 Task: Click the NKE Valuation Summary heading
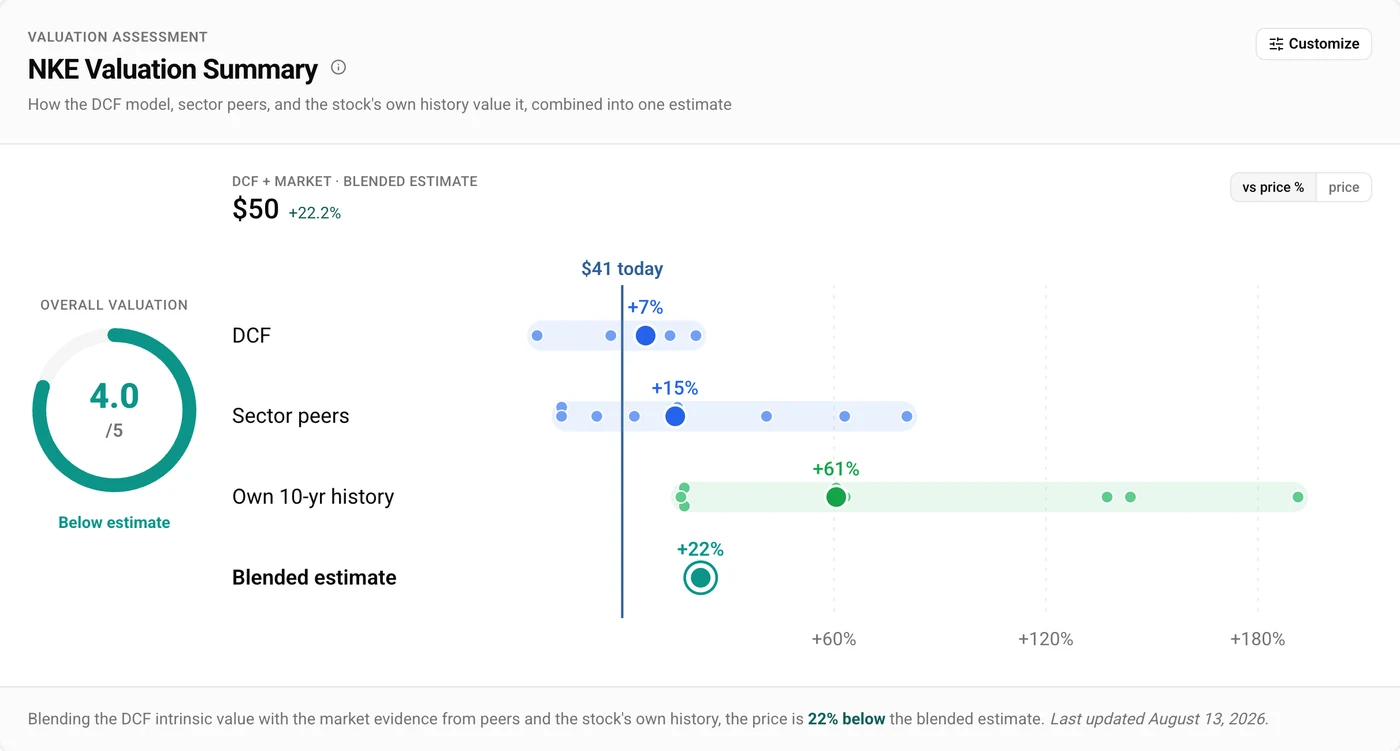point(173,69)
